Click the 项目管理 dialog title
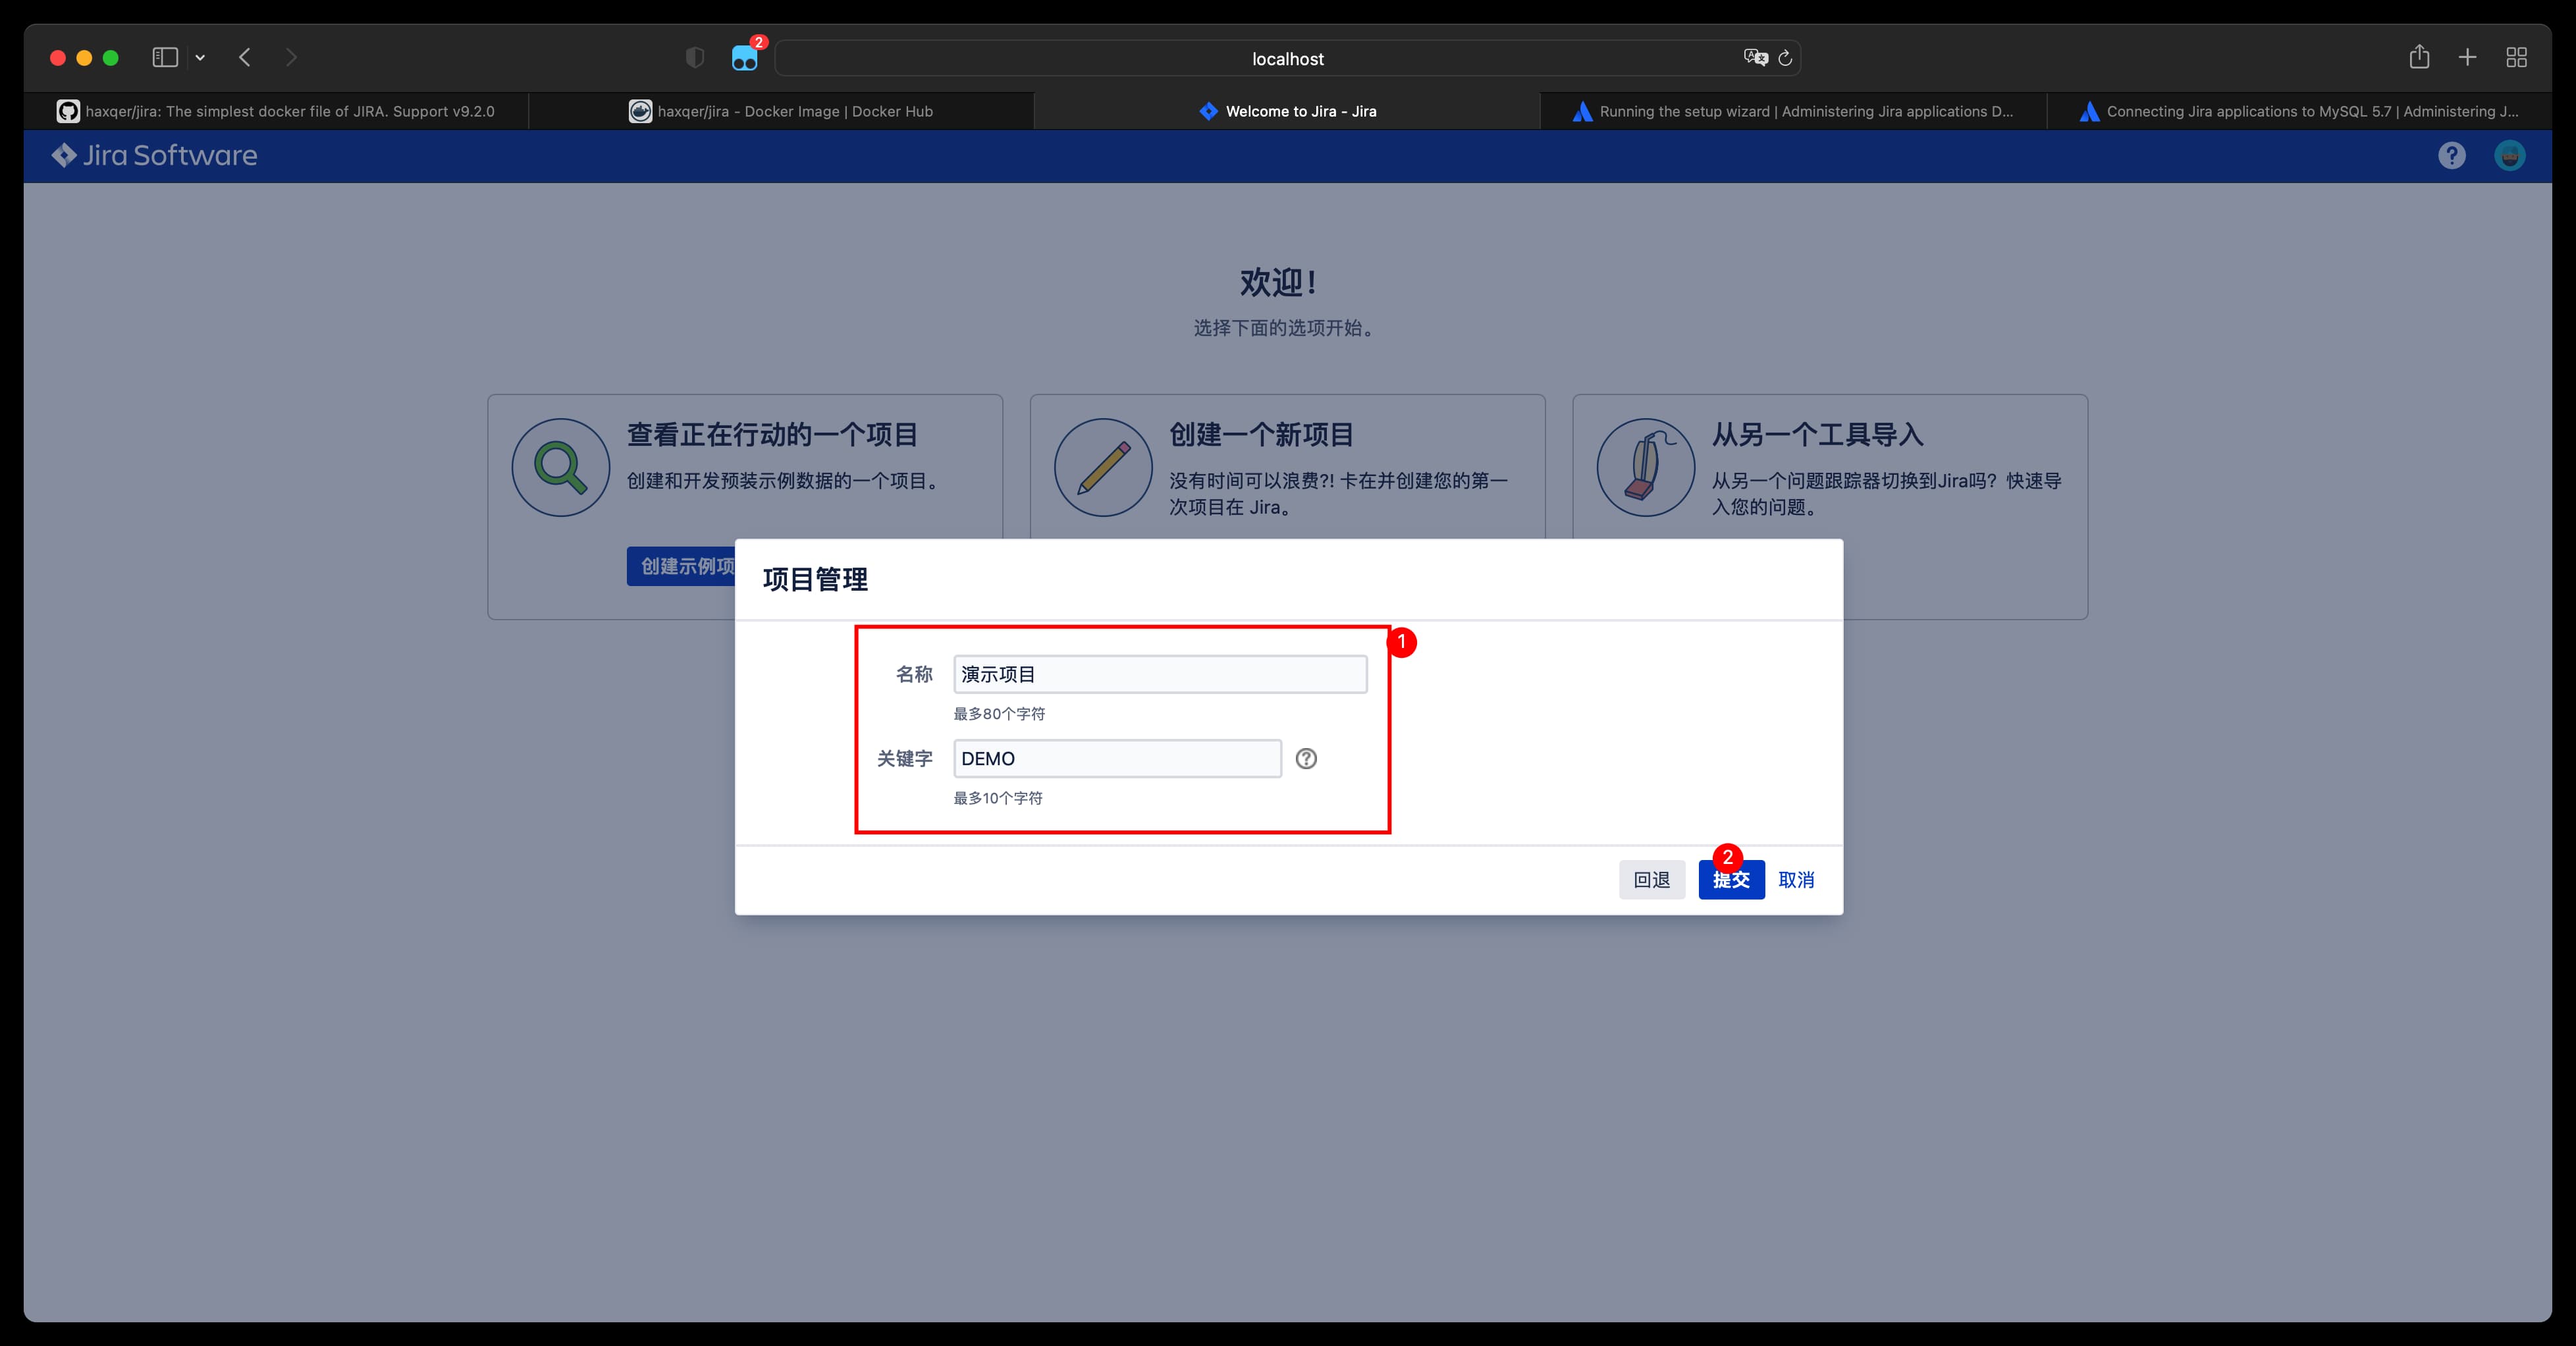The image size is (2576, 1346). point(815,579)
